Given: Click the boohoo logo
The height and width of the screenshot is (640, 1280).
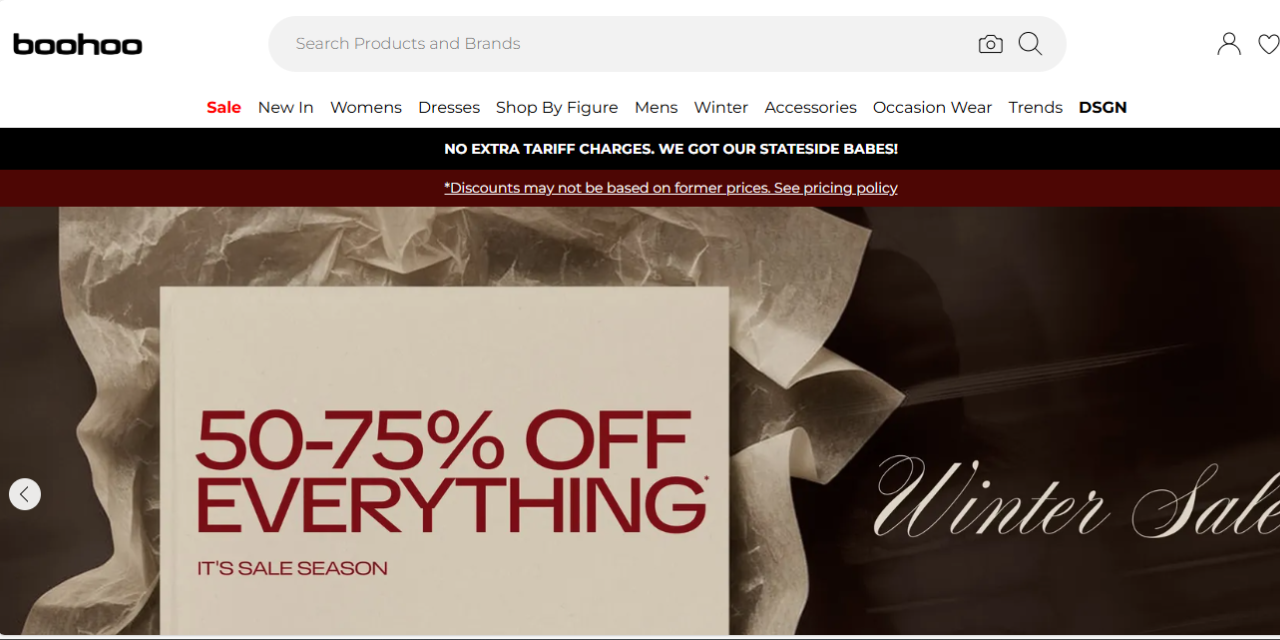Looking at the screenshot, I should [77, 44].
